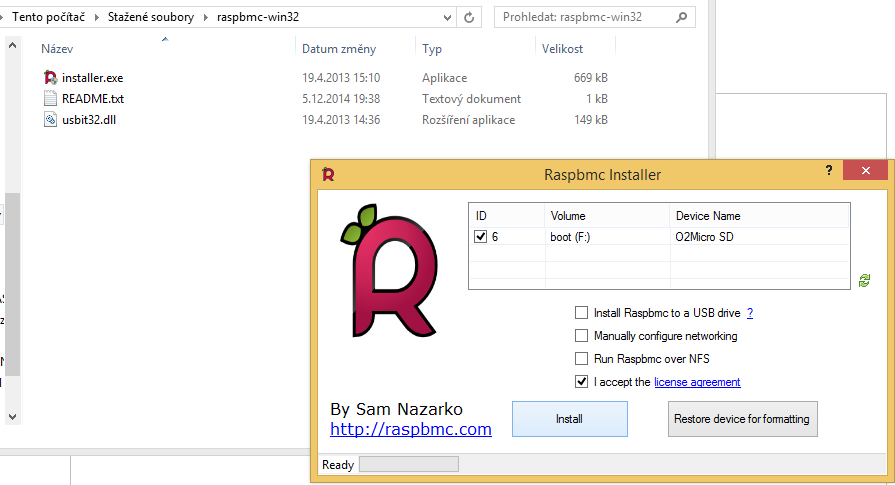The width and height of the screenshot is (895, 485).
Task: Click the Rozšíření aplikace type cell
Action: [469, 120]
